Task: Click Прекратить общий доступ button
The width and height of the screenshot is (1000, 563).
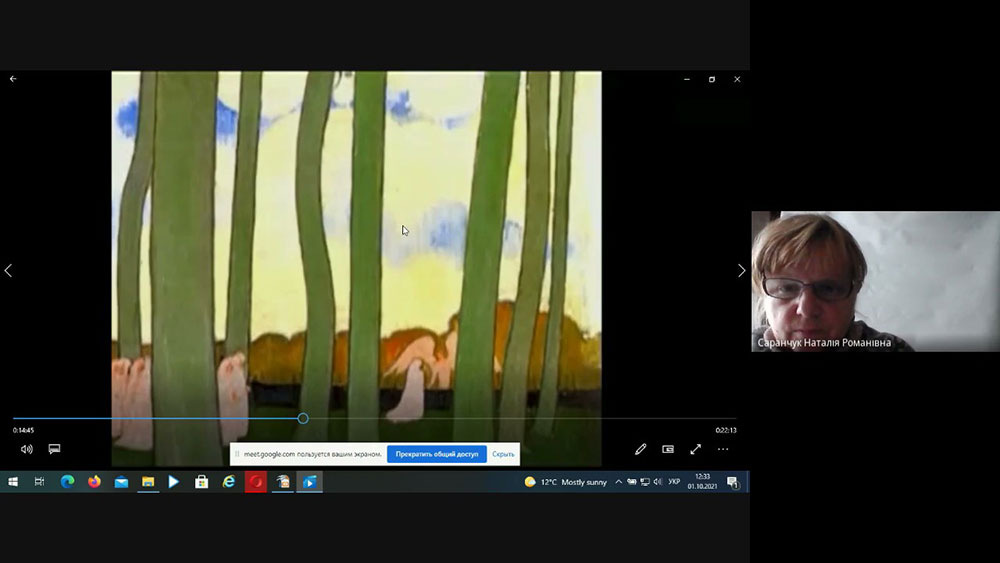Action: (437, 454)
